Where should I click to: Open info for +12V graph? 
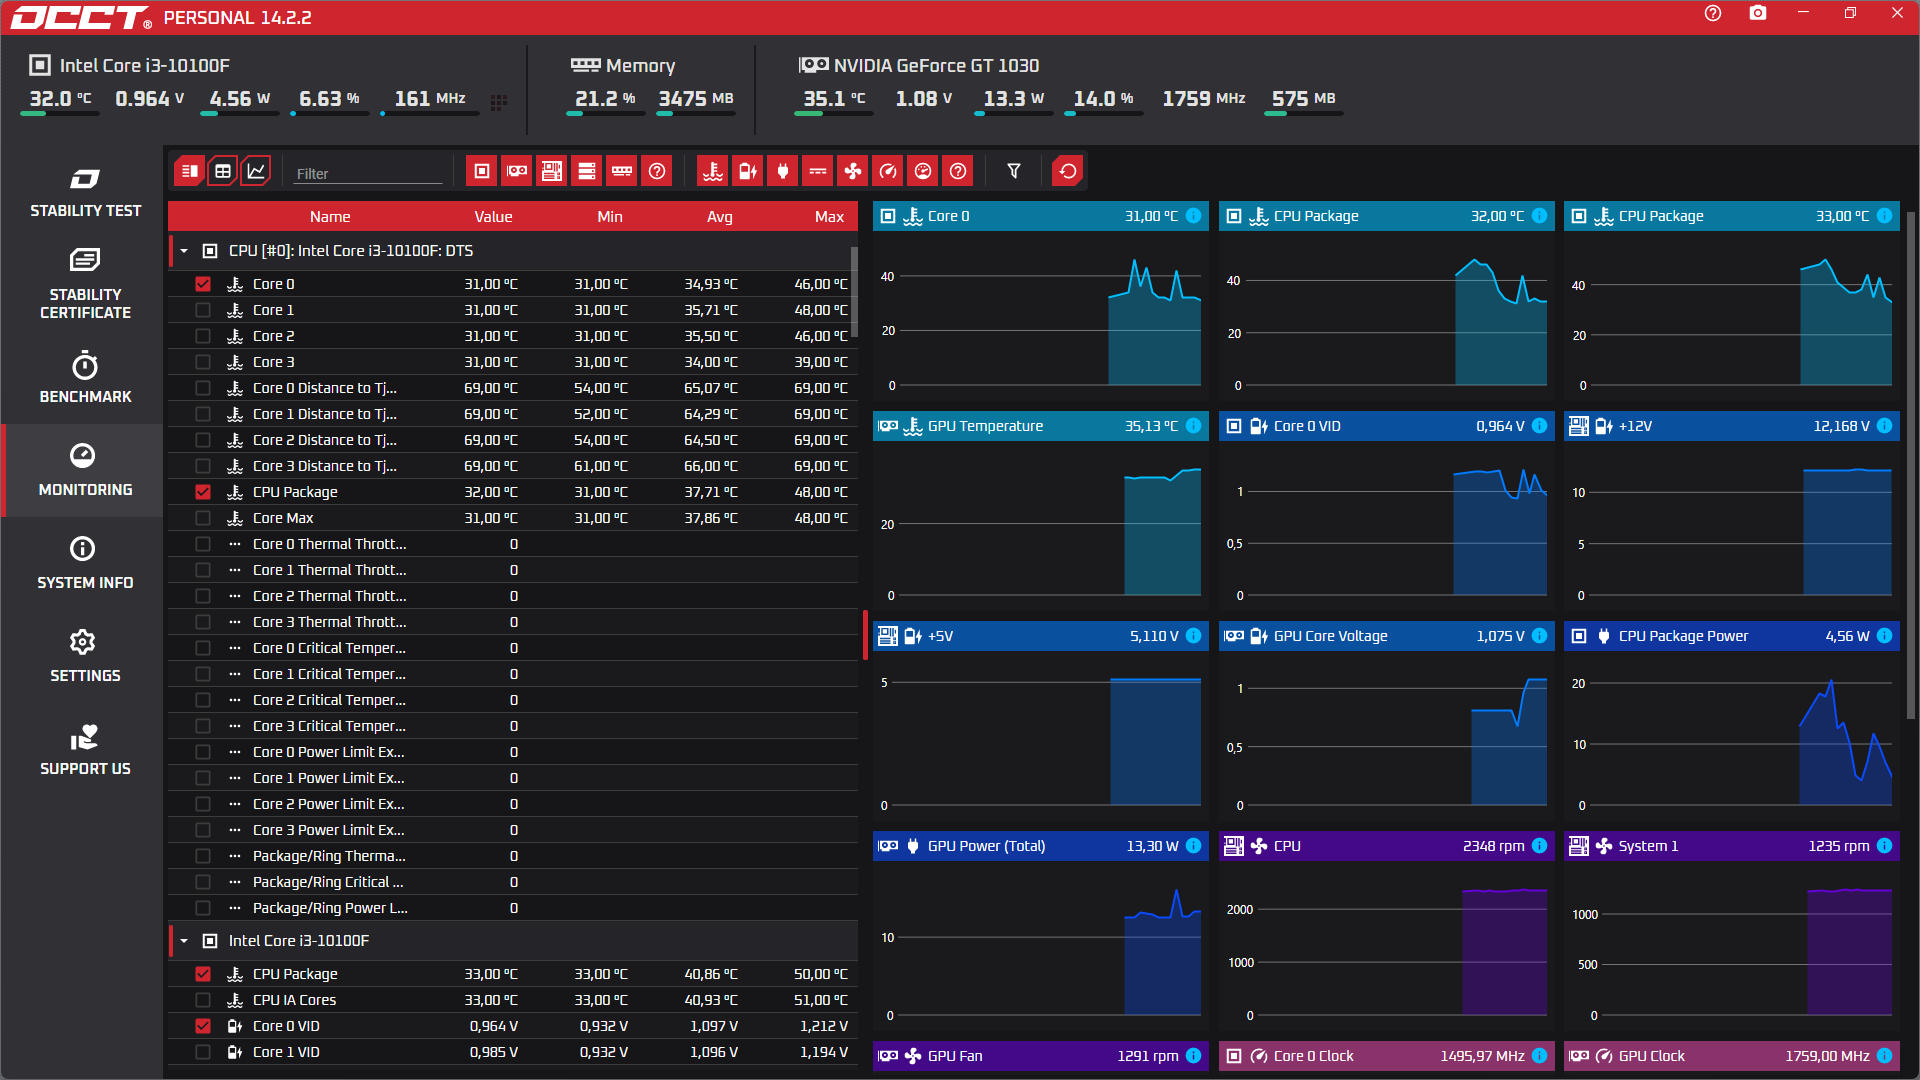pos(1884,426)
